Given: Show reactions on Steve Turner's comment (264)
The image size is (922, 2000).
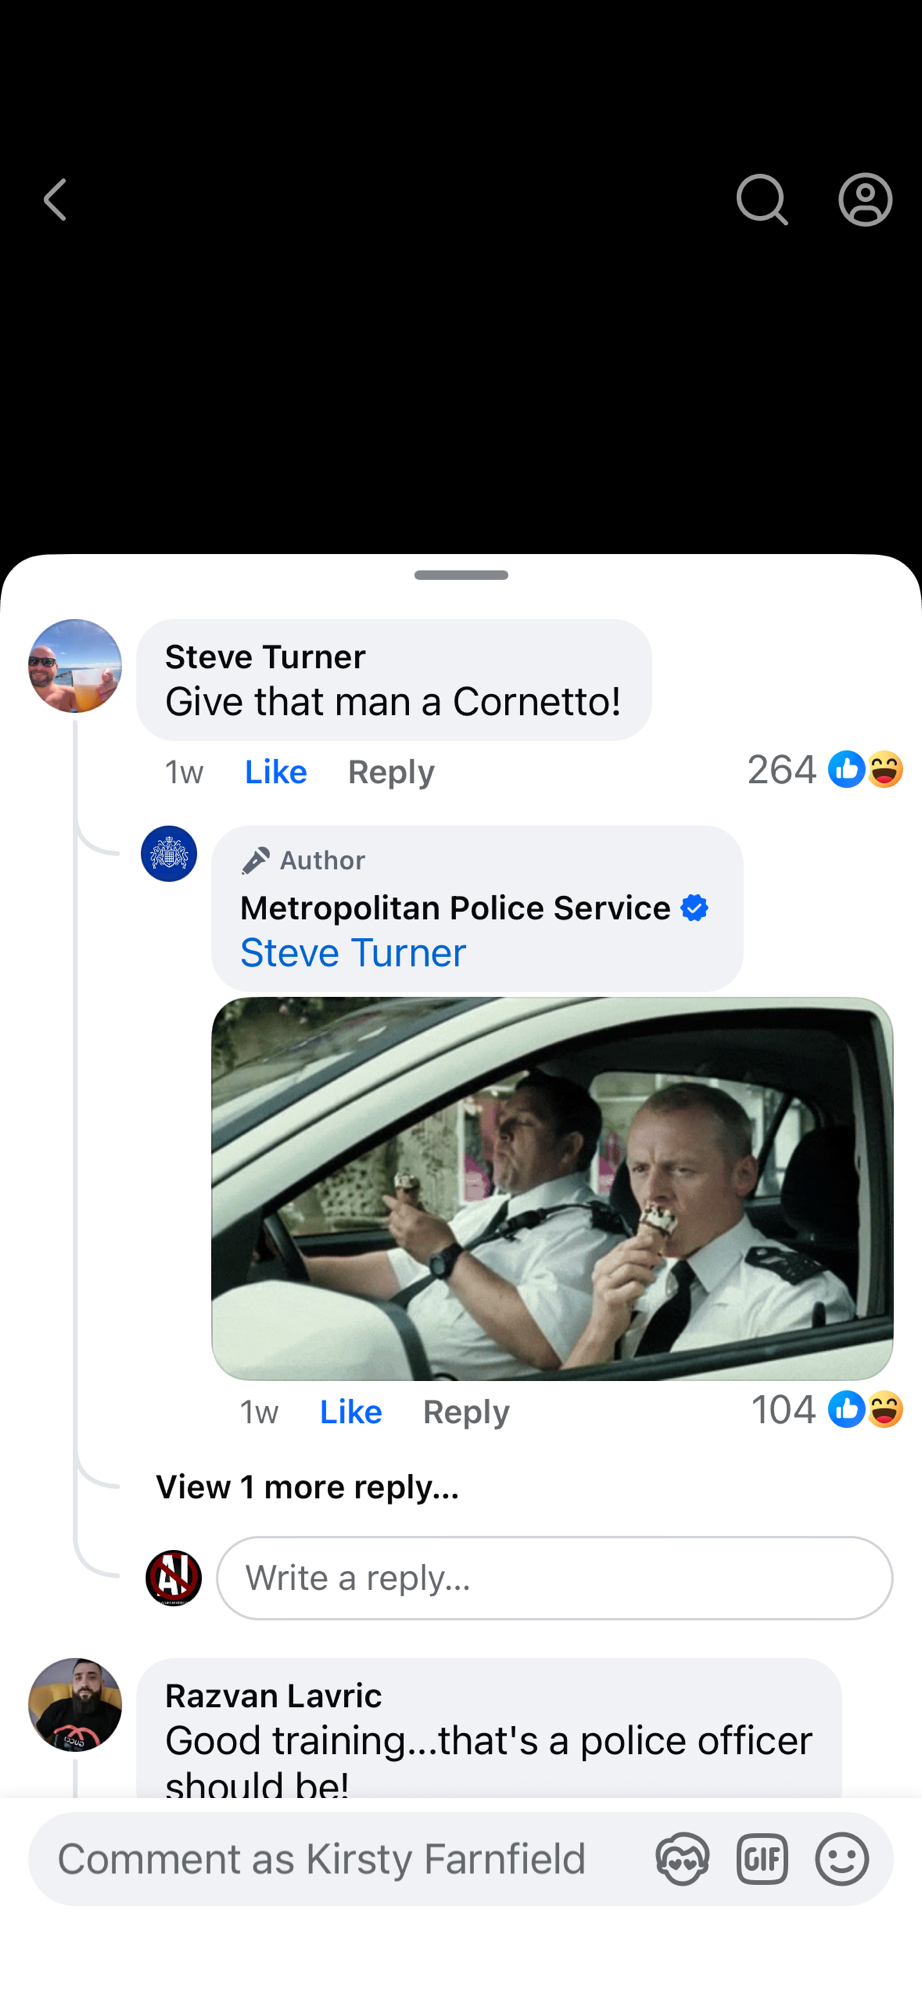Looking at the screenshot, I should (x=825, y=770).
